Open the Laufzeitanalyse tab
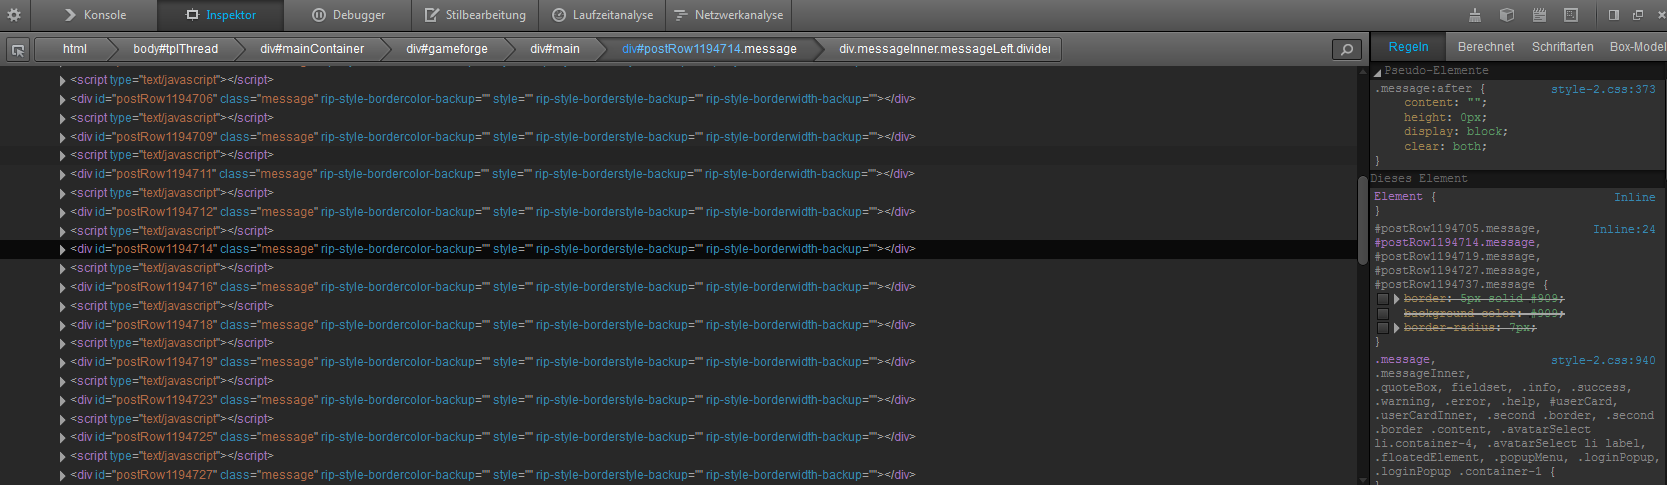 tap(602, 15)
